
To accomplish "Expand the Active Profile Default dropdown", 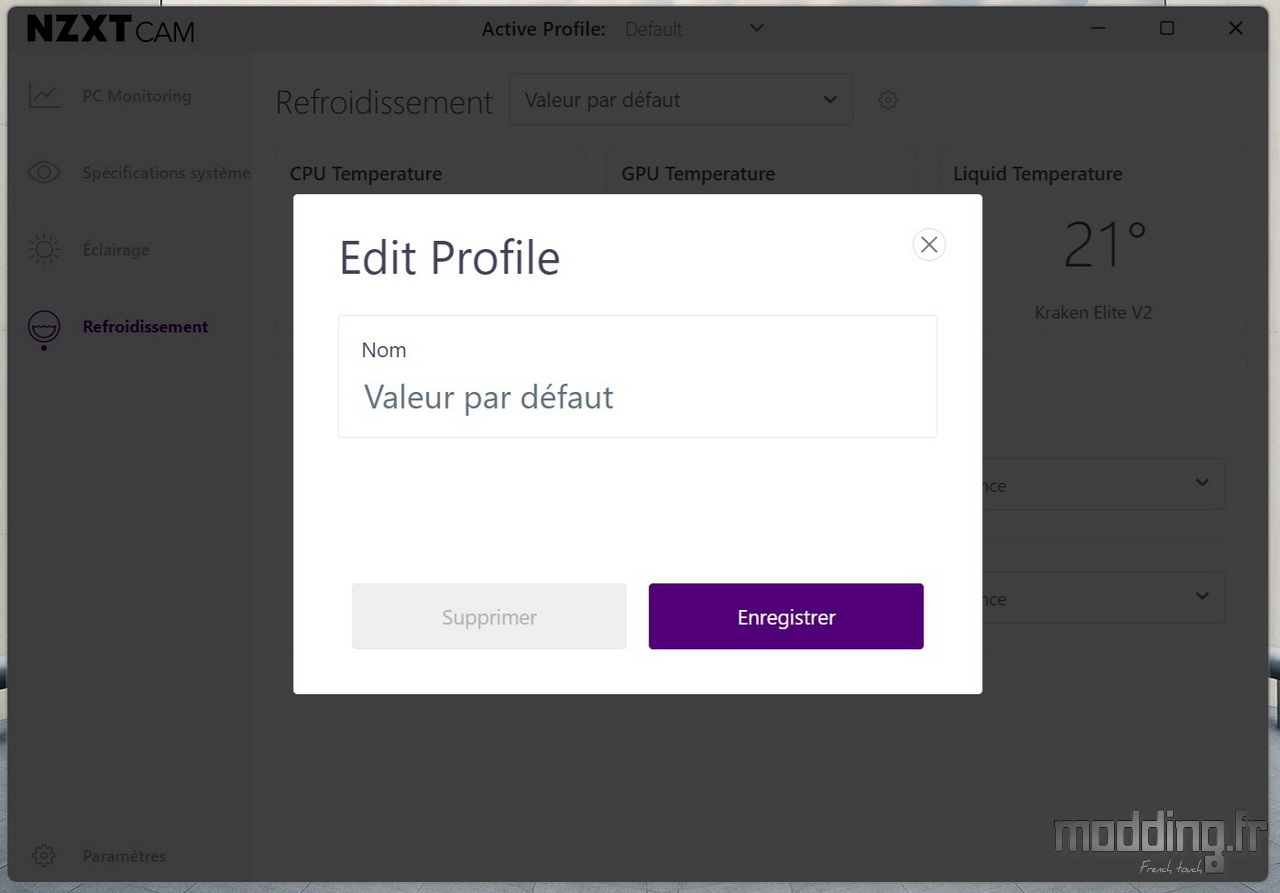I will (694, 29).
